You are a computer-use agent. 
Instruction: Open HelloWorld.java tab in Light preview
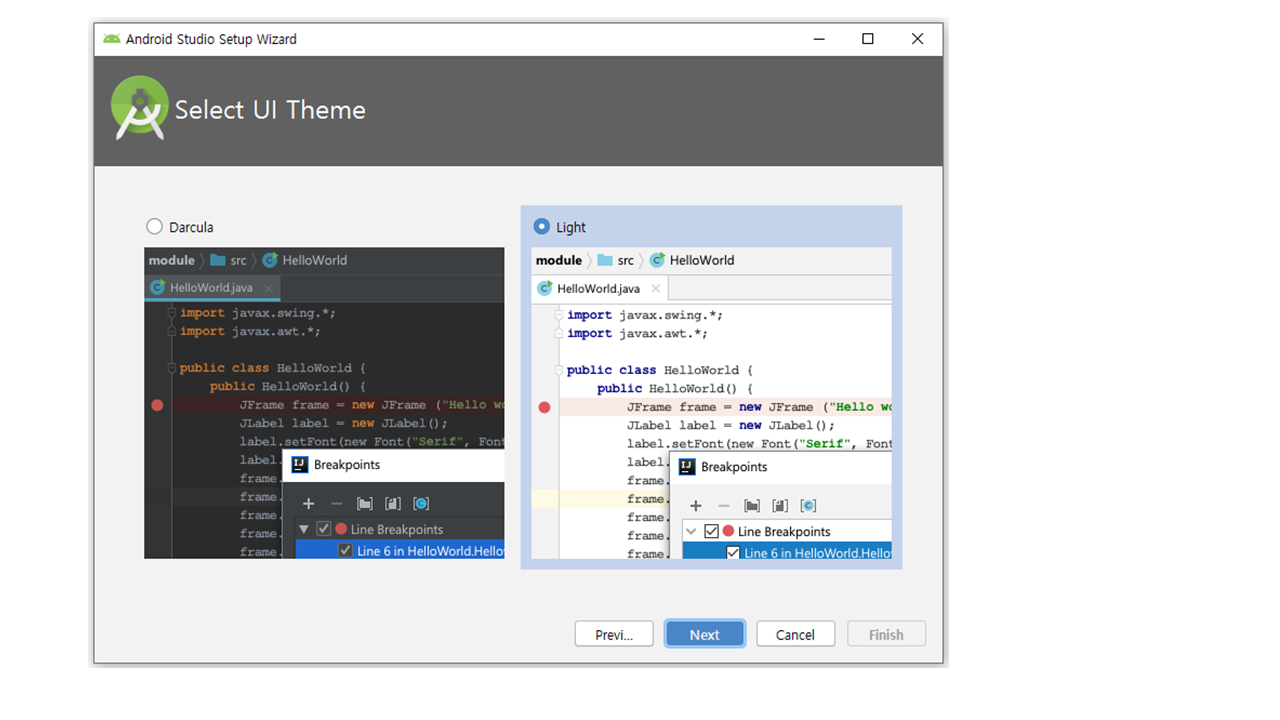pos(597,288)
